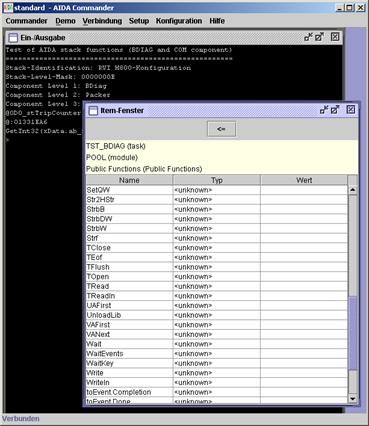
Task: Click the Typ cell of the WaitKey row
Action: pyautogui.click(x=217, y=363)
